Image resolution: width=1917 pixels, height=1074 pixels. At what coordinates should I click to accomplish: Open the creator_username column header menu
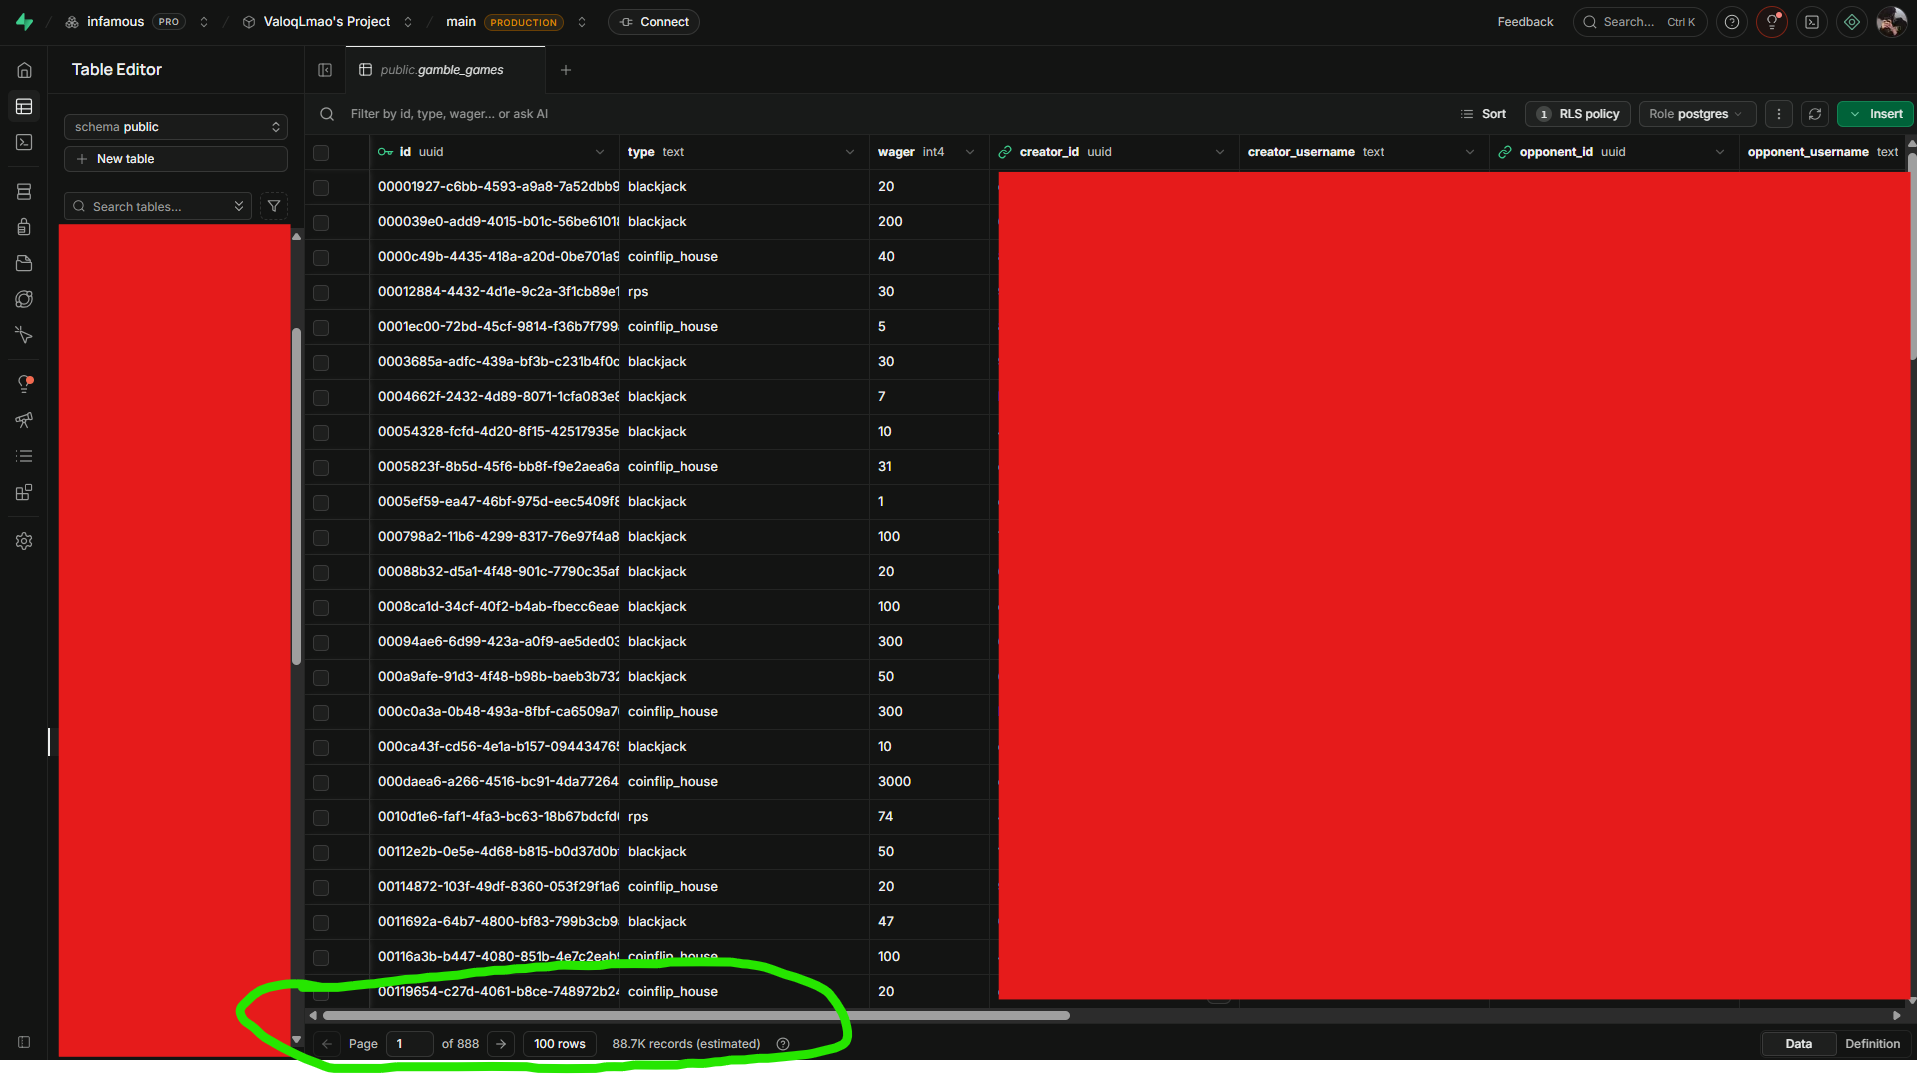point(1470,152)
